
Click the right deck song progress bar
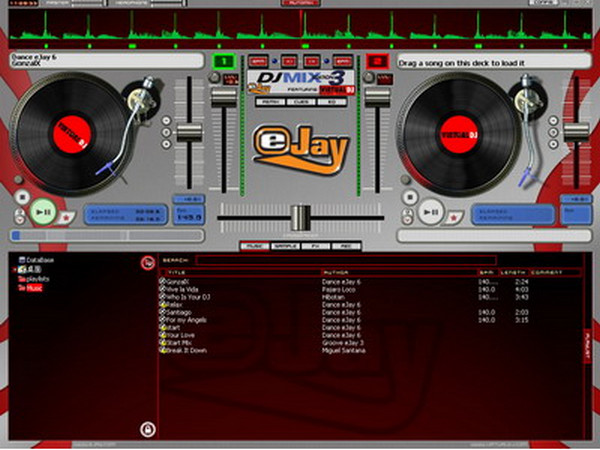(494, 236)
